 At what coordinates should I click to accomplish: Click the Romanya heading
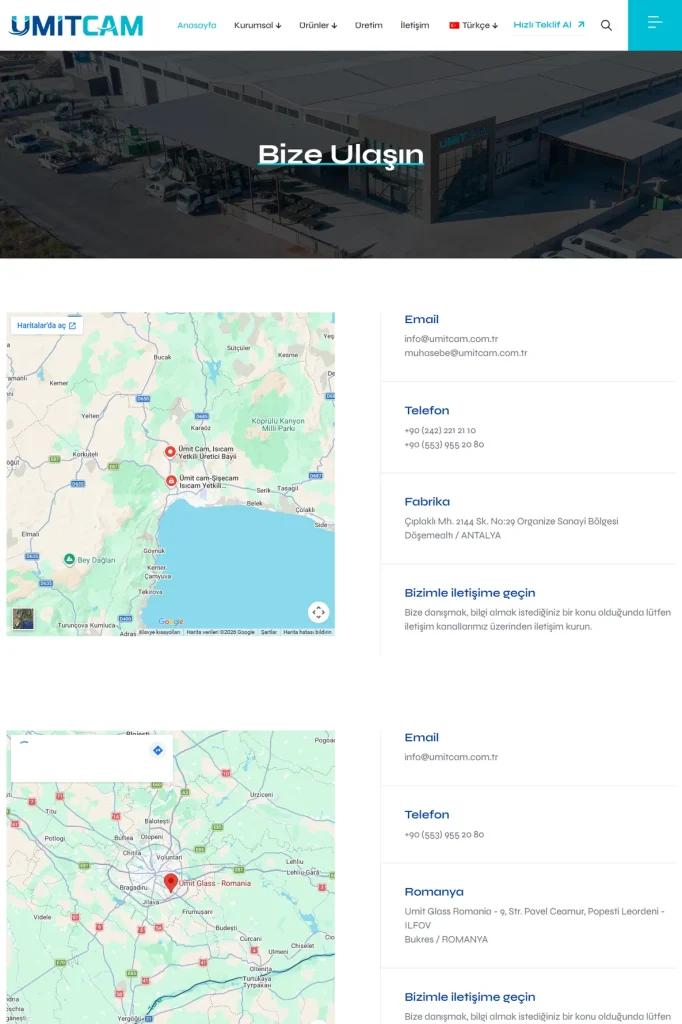[434, 891]
